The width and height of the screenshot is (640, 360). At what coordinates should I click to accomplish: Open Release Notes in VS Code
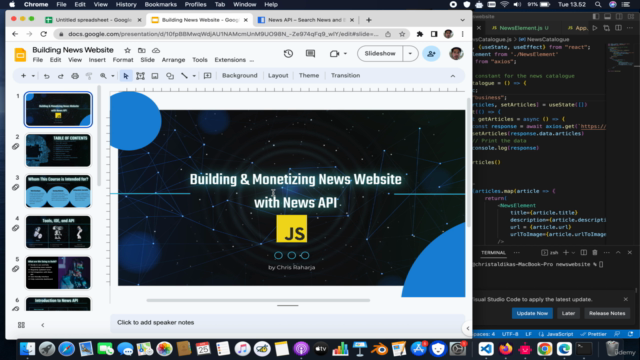[x=607, y=313]
